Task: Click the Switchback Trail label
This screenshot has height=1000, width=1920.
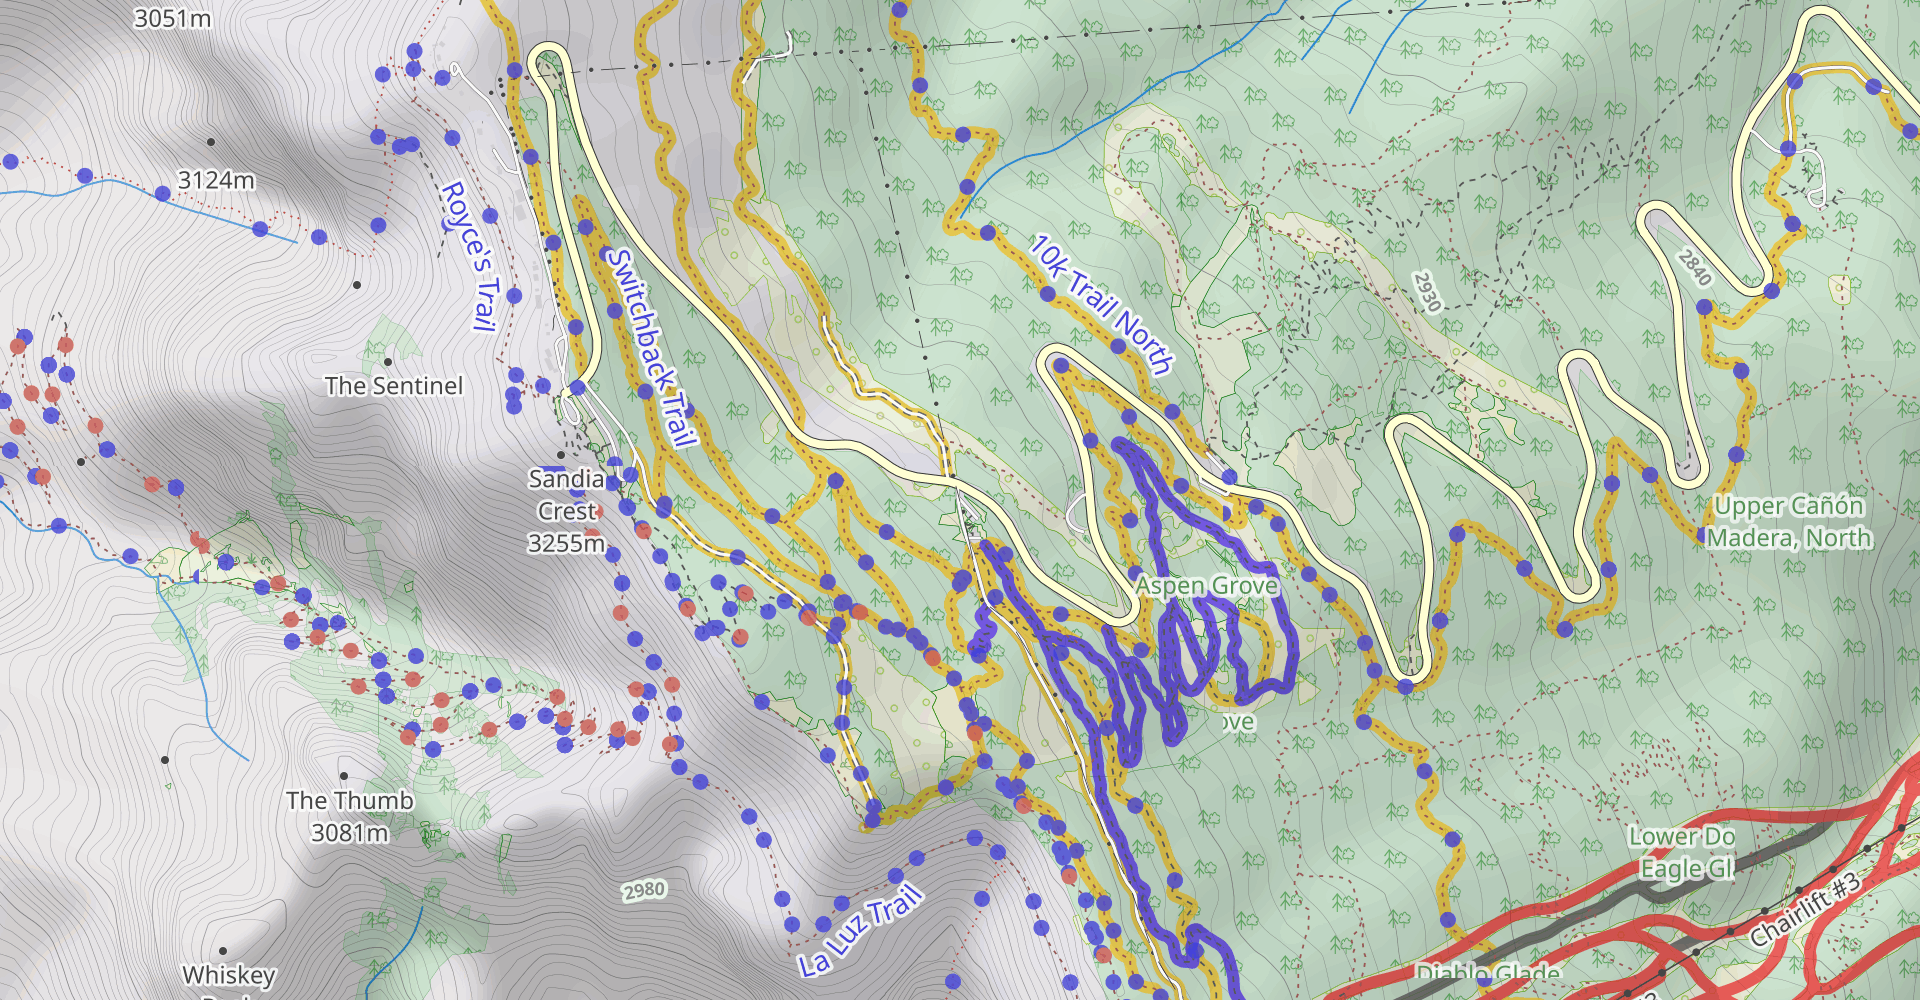Action: pyautogui.click(x=650, y=347)
